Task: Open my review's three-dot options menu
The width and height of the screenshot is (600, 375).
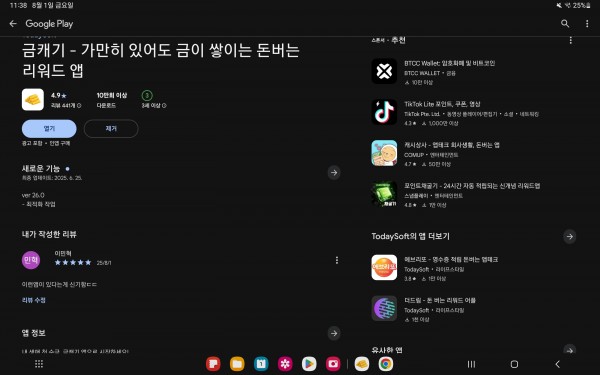Action: coord(337,260)
